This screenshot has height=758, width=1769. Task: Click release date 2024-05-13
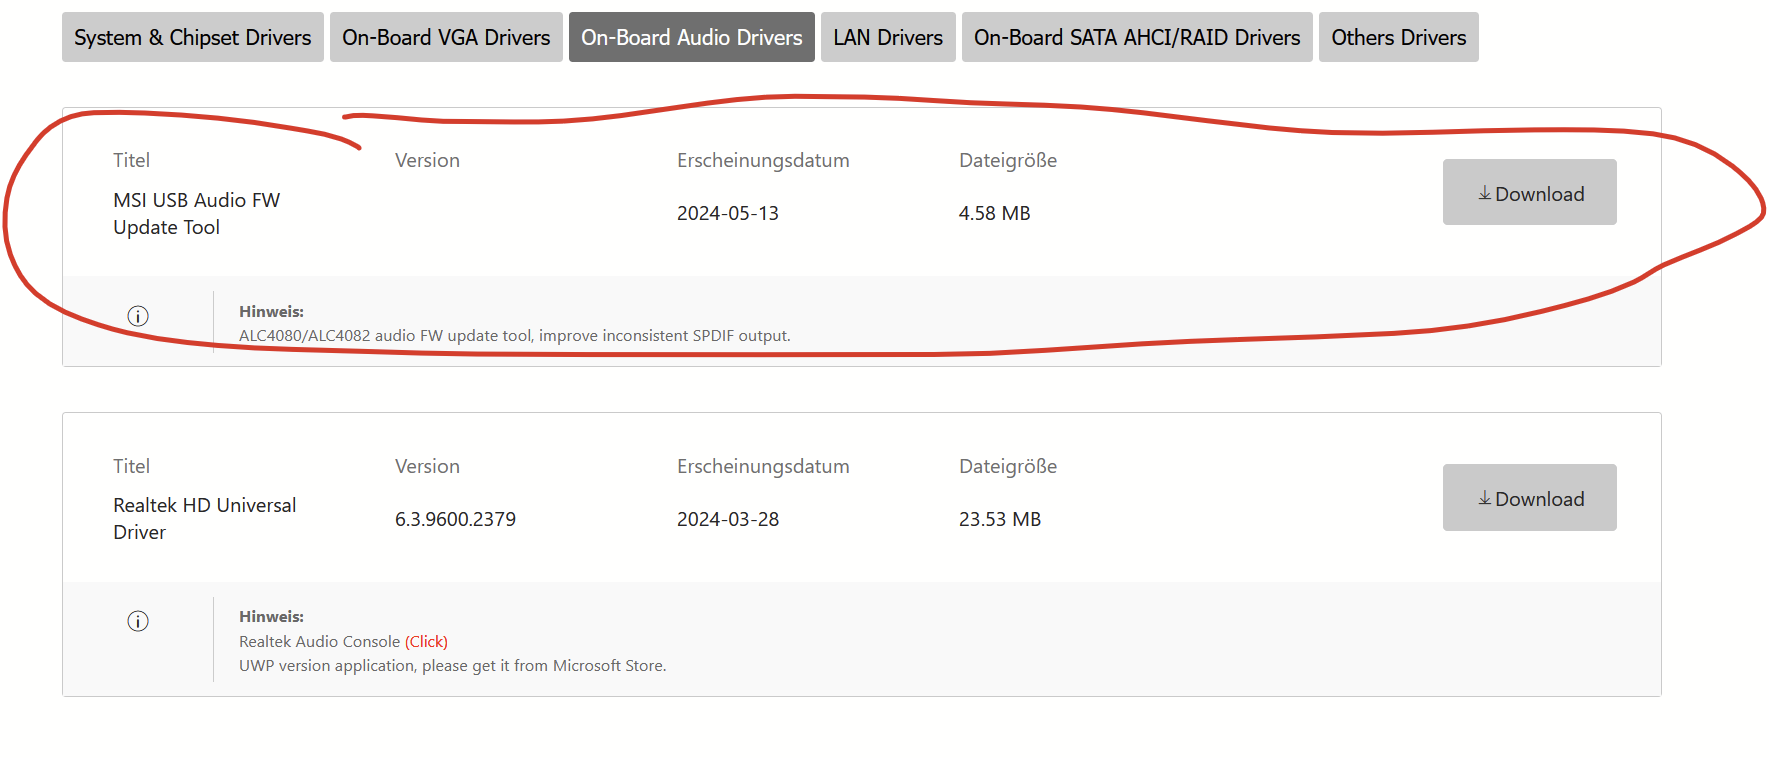(x=728, y=213)
